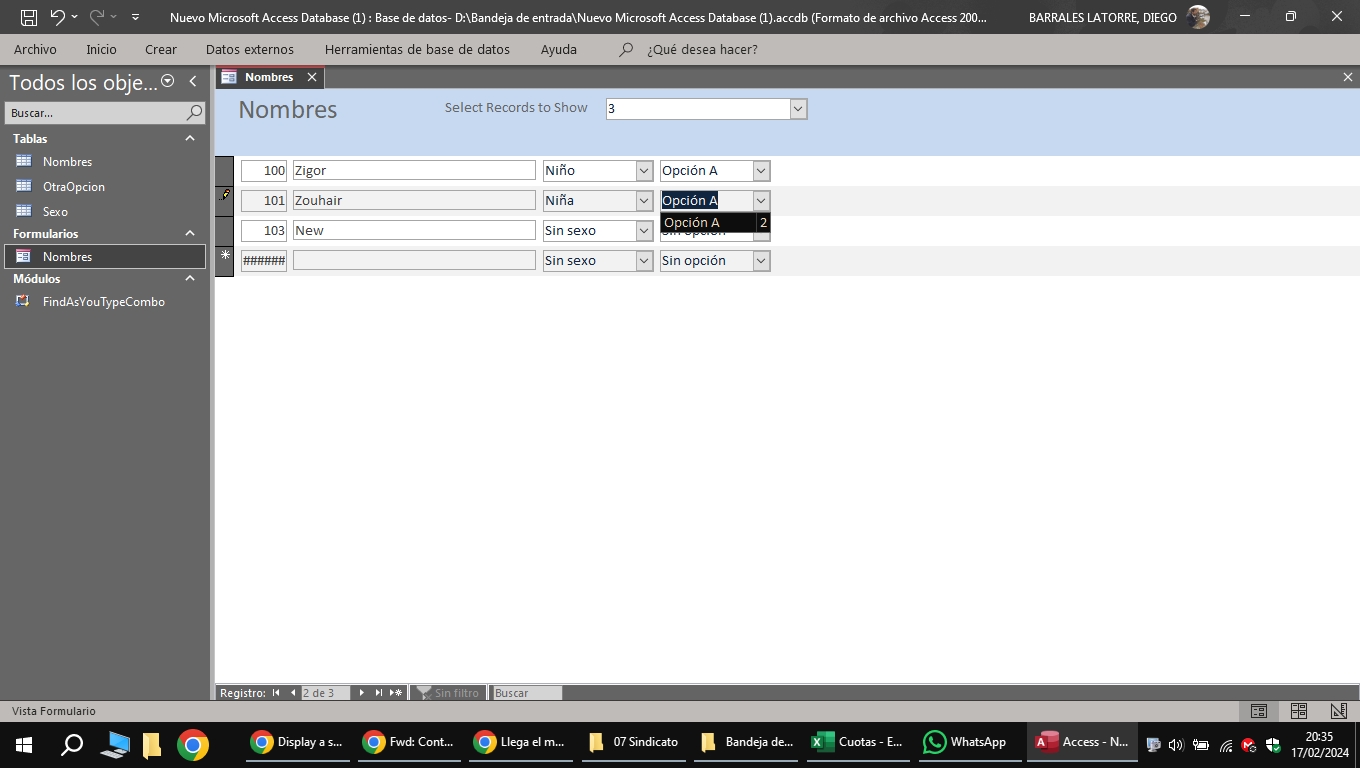The width and height of the screenshot is (1360, 768).
Task: Collapse the Módulos group
Action: pyautogui.click(x=190, y=278)
